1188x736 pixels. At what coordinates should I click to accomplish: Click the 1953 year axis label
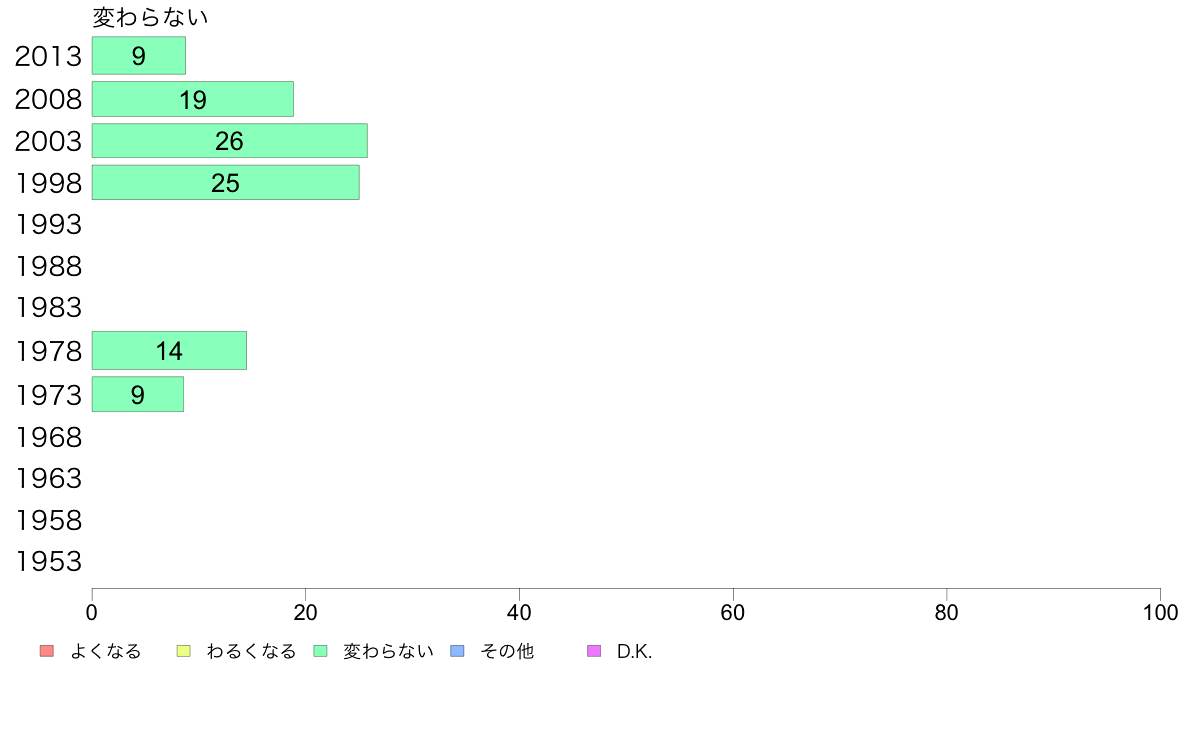click(48, 562)
